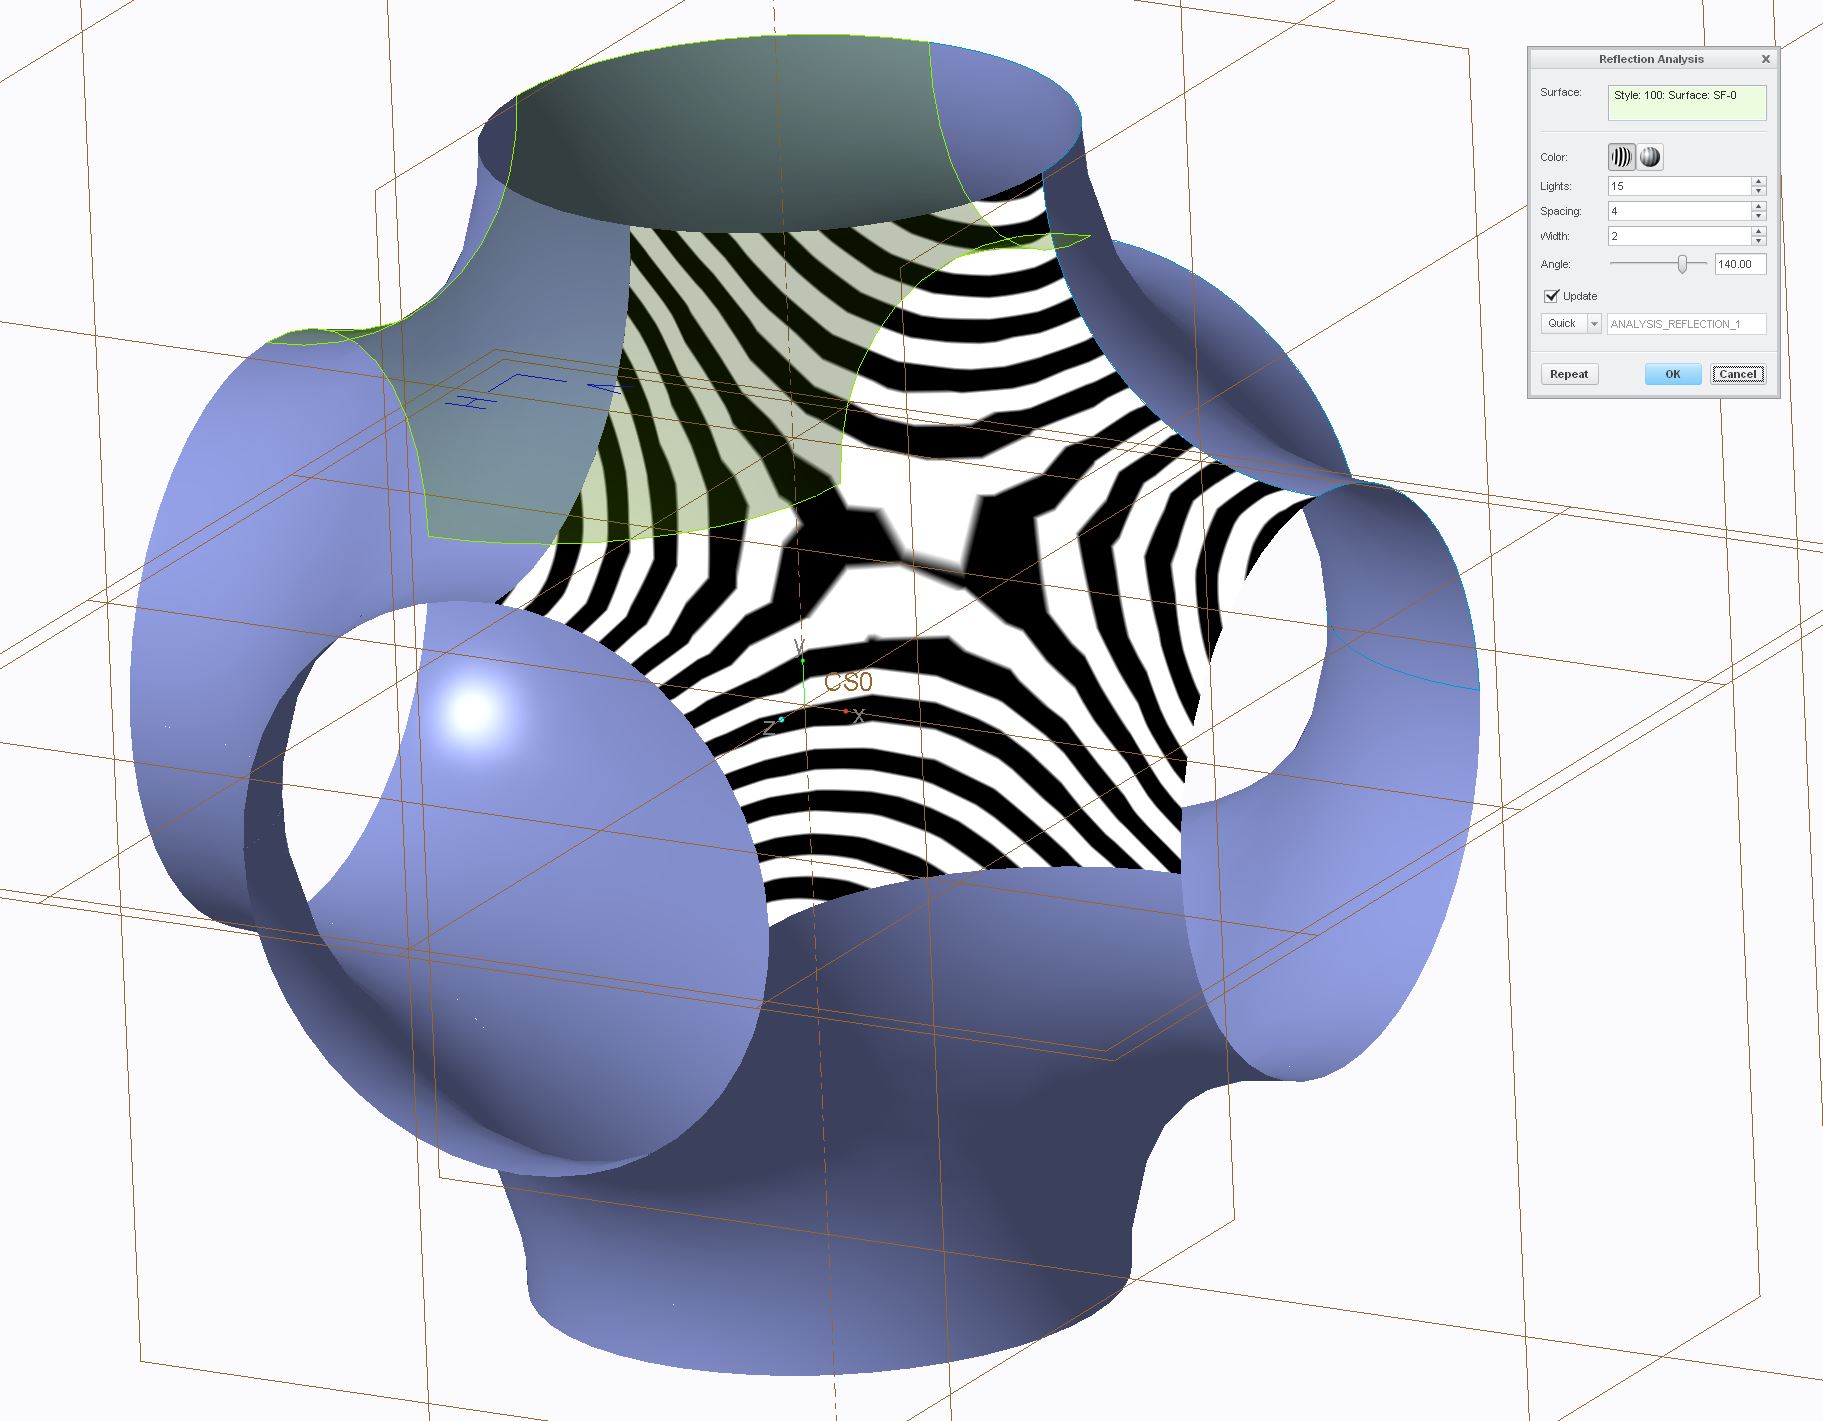
Task: Click the Repeat button
Action: (x=1569, y=374)
